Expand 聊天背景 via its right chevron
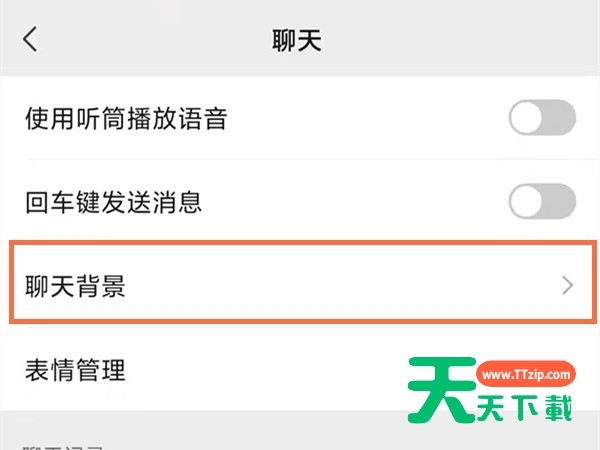The image size is (600, 450). (567, 286)
